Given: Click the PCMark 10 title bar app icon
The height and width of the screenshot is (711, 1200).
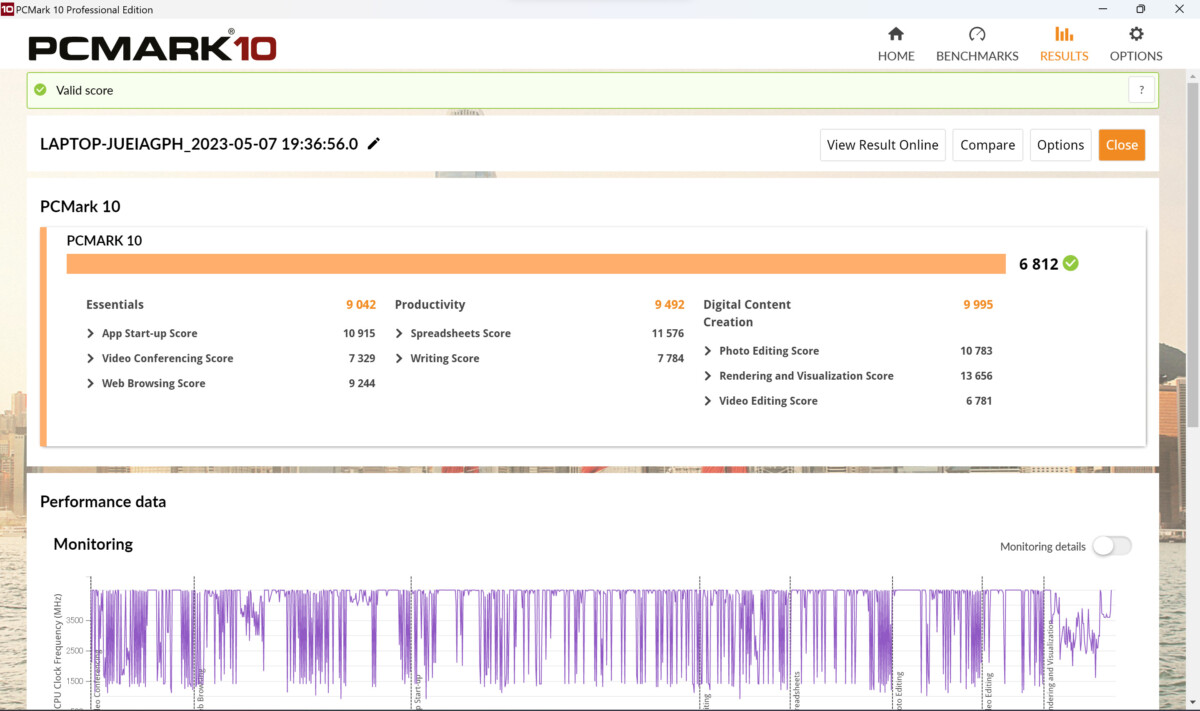Looking at the screenshot, I should click(x=7, y=9).
